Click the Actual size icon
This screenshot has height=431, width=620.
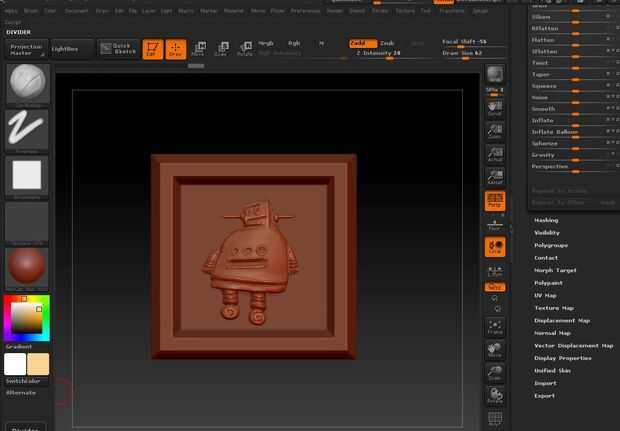coord(495,154)
